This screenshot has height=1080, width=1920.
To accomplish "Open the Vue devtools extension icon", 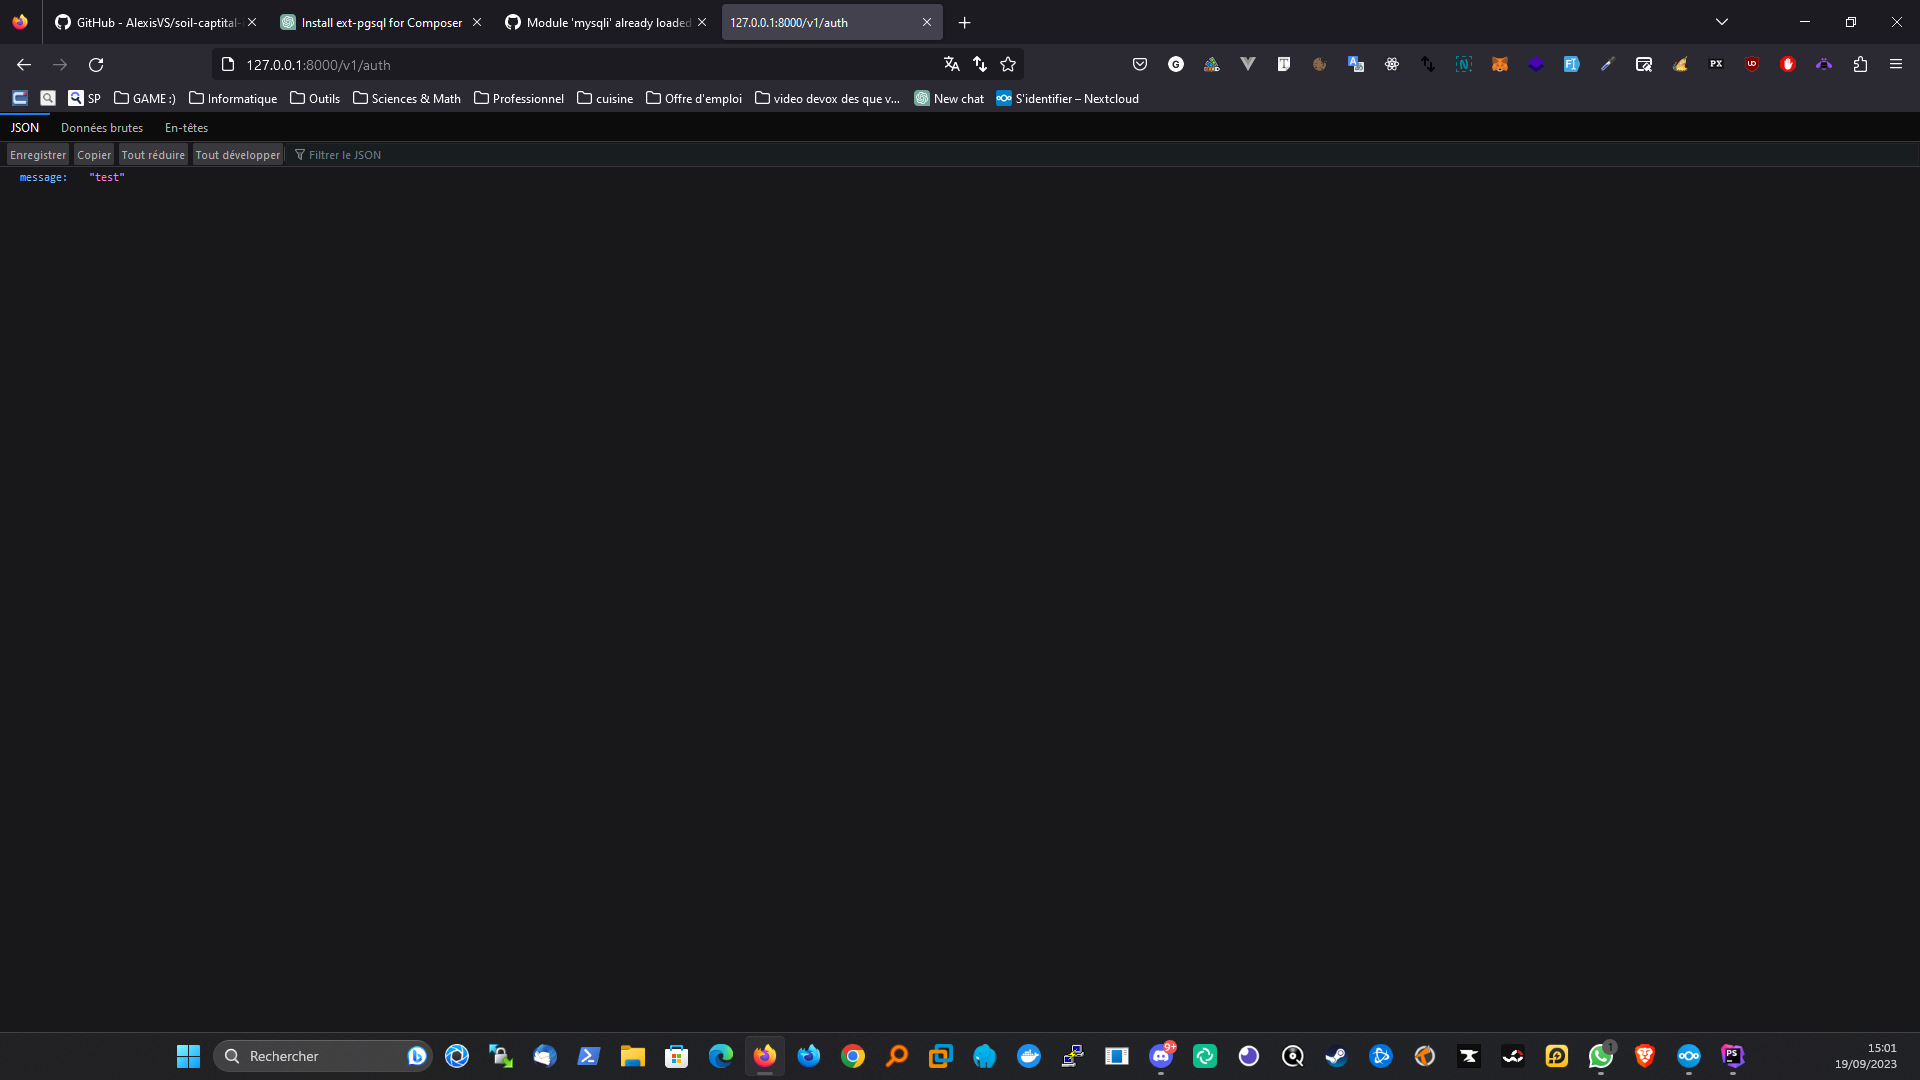I will pos(1247,64).
